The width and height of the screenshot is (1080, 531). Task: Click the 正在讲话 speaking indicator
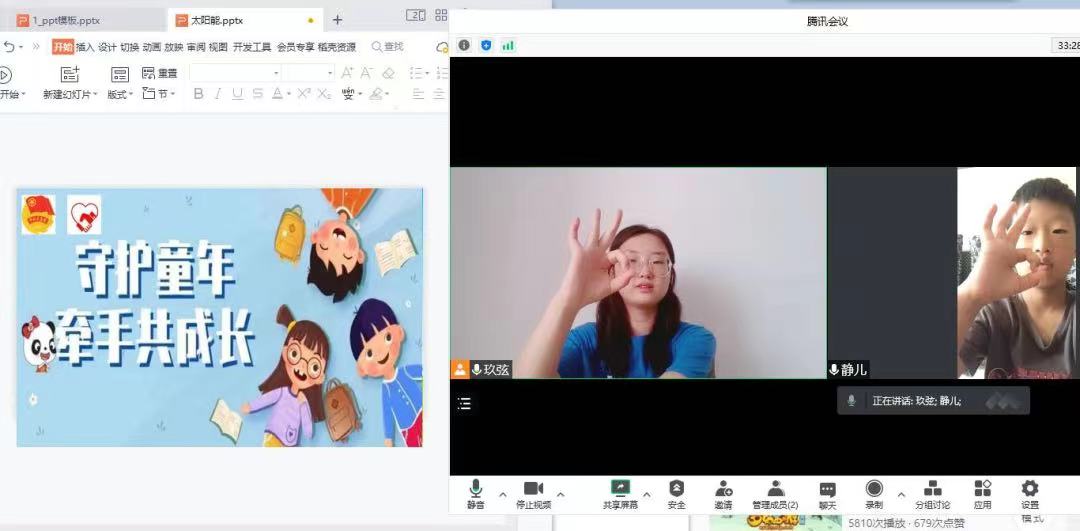(933, 401)
